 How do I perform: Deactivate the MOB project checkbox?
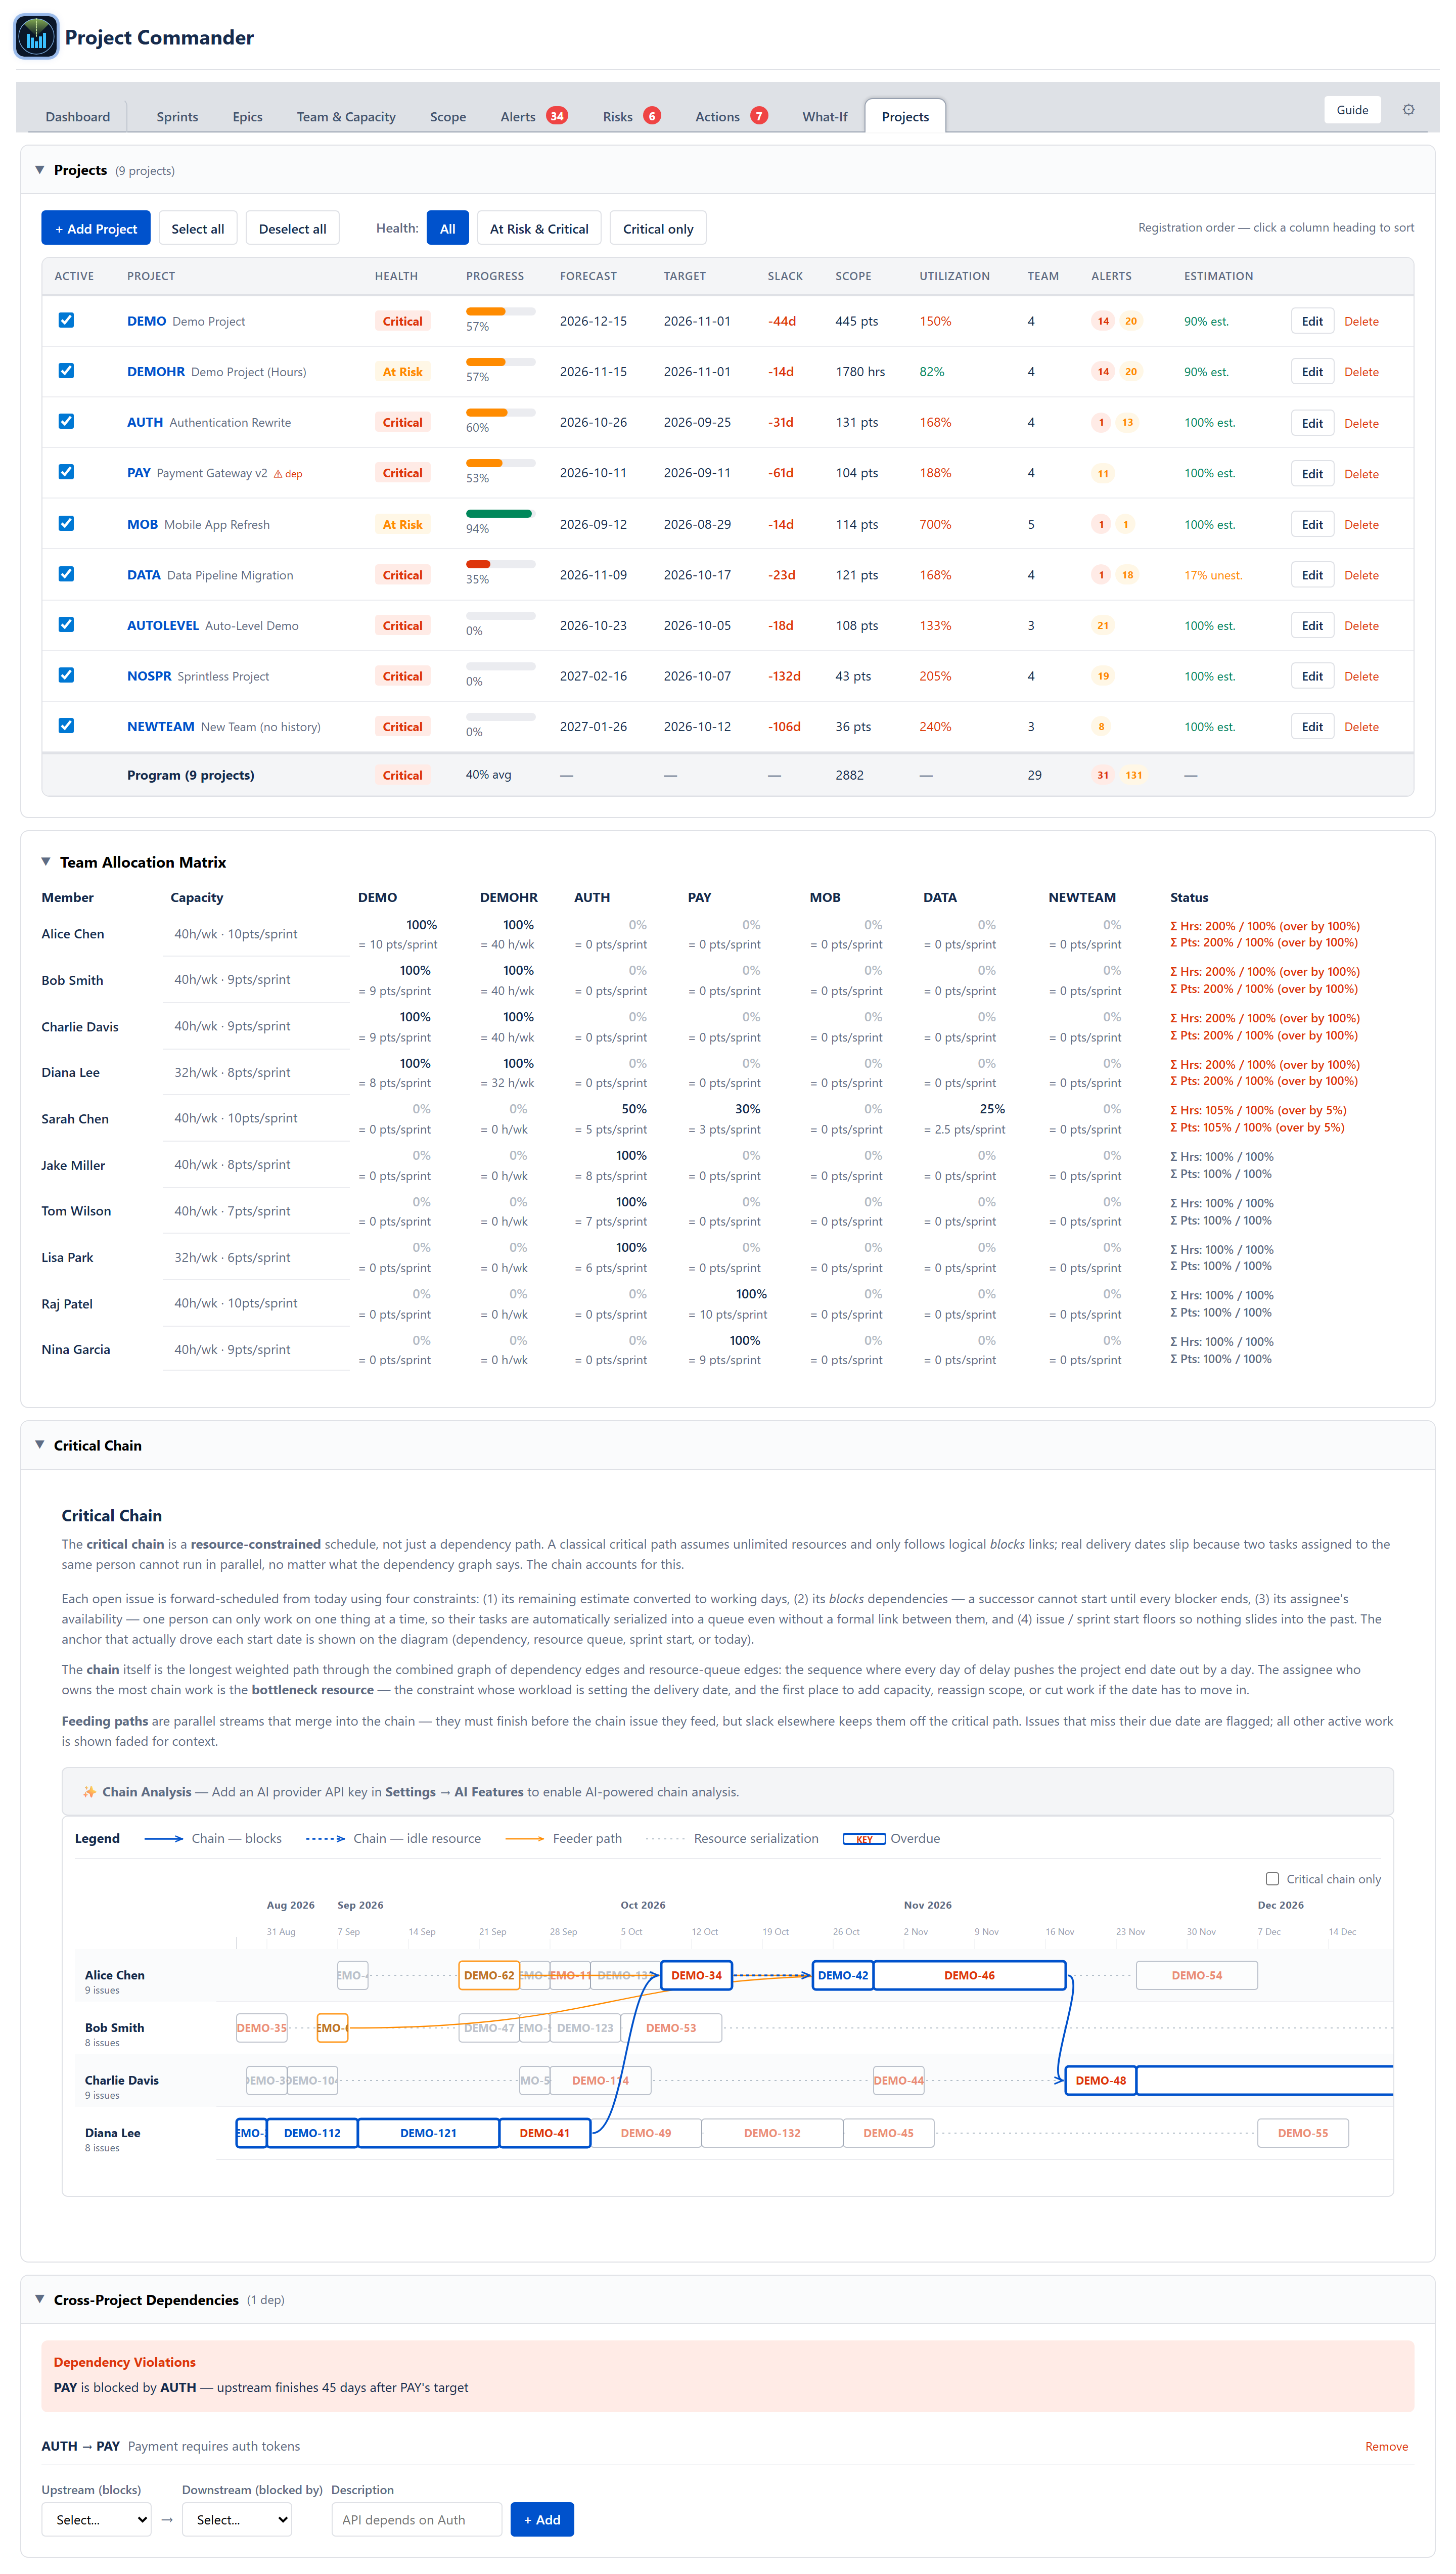(66, 523)
